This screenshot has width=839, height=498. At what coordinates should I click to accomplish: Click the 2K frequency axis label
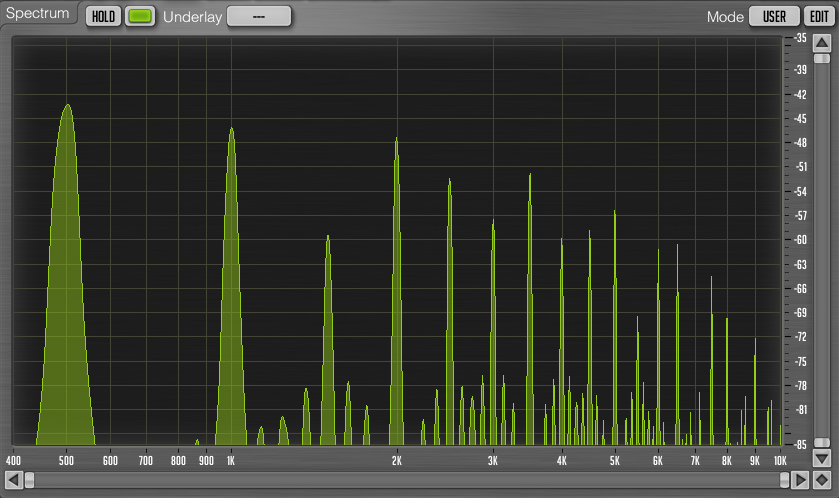(x=397, y=460)
